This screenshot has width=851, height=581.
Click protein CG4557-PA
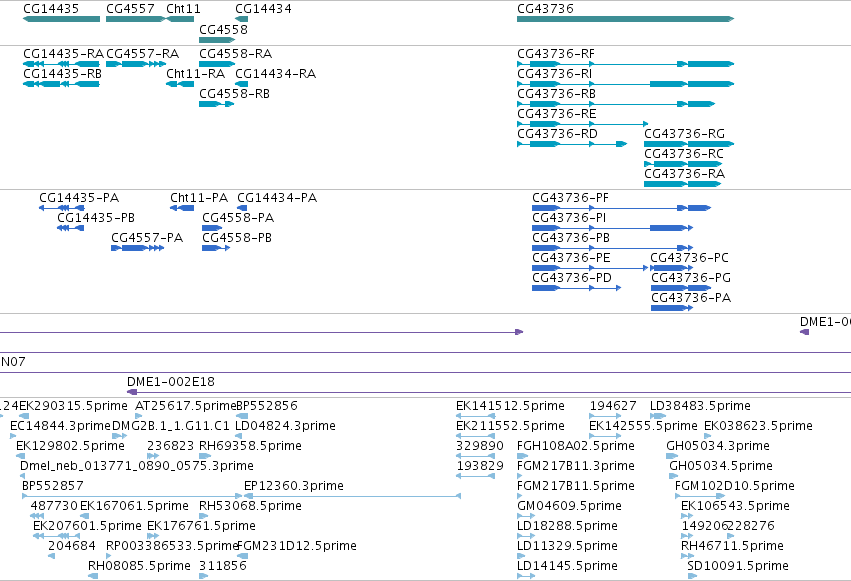click(137, 248)
